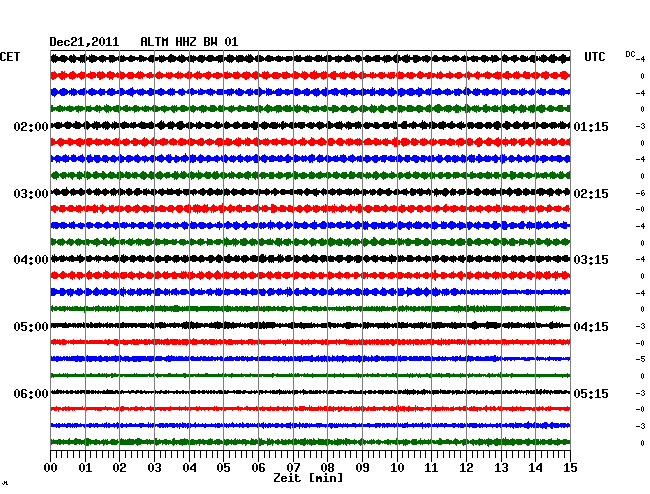Select the station title ALTM HHZ BW 01

[x=189, y=42]
